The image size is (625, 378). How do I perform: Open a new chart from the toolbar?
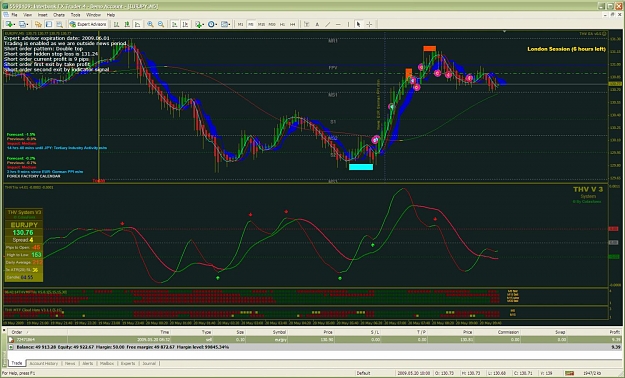pos(9,24)
